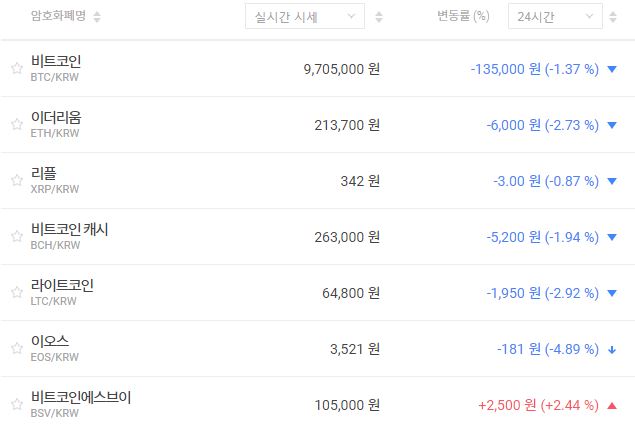
Task: Favorite Bitcoin with the star icon
Action: coord(16,69)
